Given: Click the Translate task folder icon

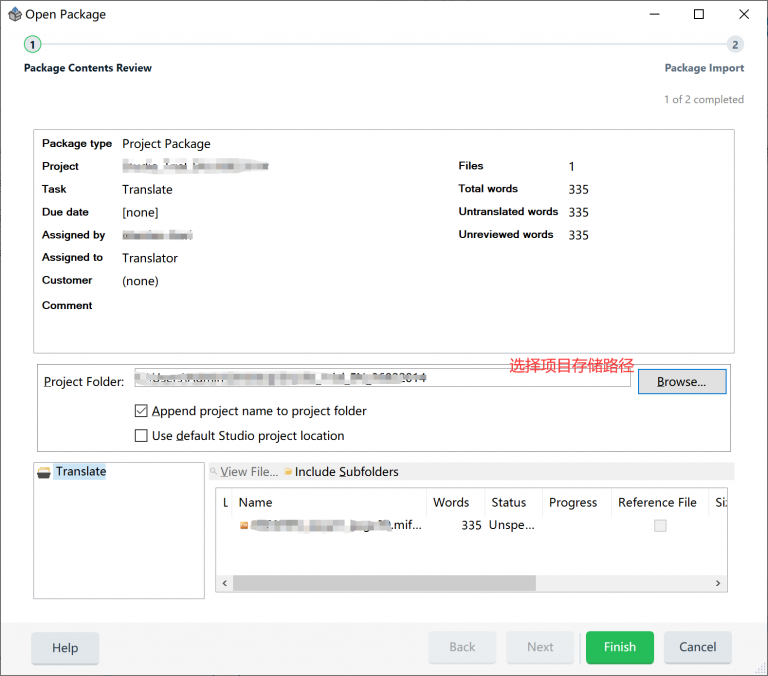Looking at the screenshot, I should [x=44, y=472].
